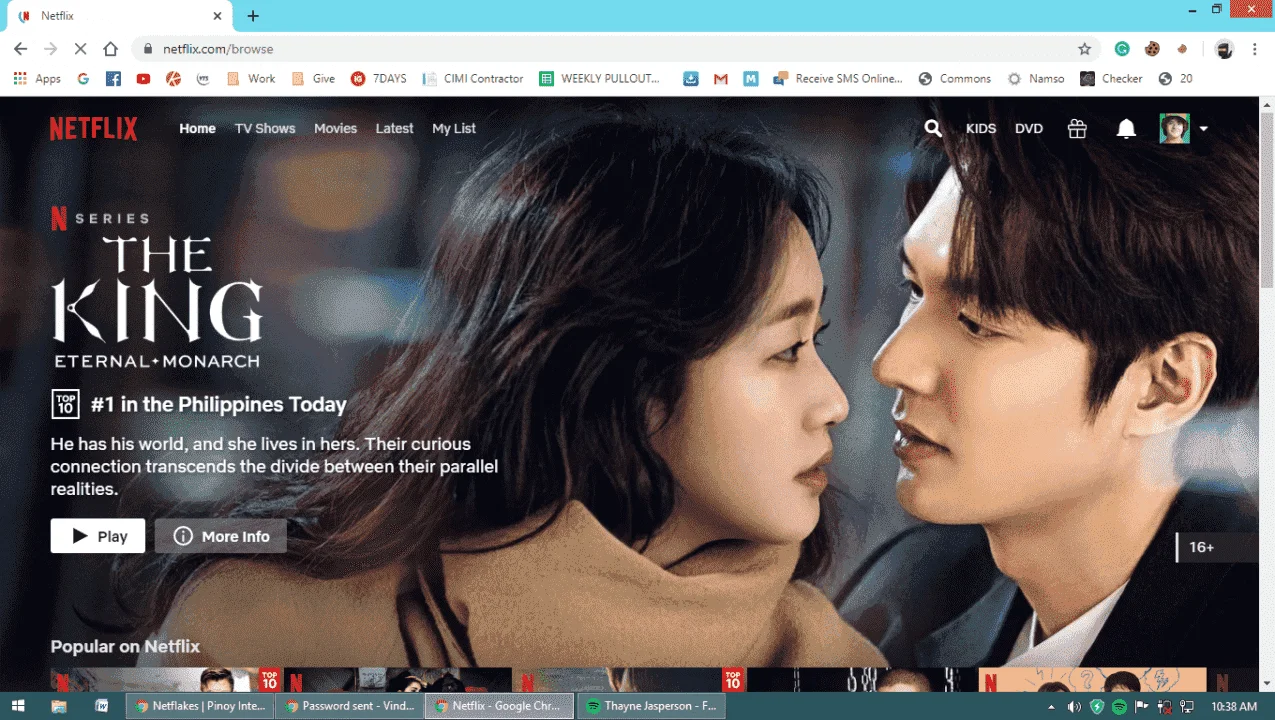Click the netflix.com/browse address bar
Image resolution: width=1275 pixels, height=720 pixels.
pyautogui.click(x=614, y=49)
